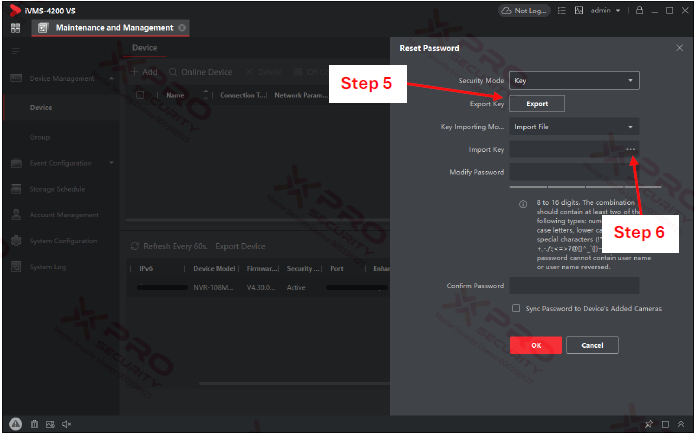
Task: Click the iVMS-4200 red logo icon
Action: (x=15, y=10)
